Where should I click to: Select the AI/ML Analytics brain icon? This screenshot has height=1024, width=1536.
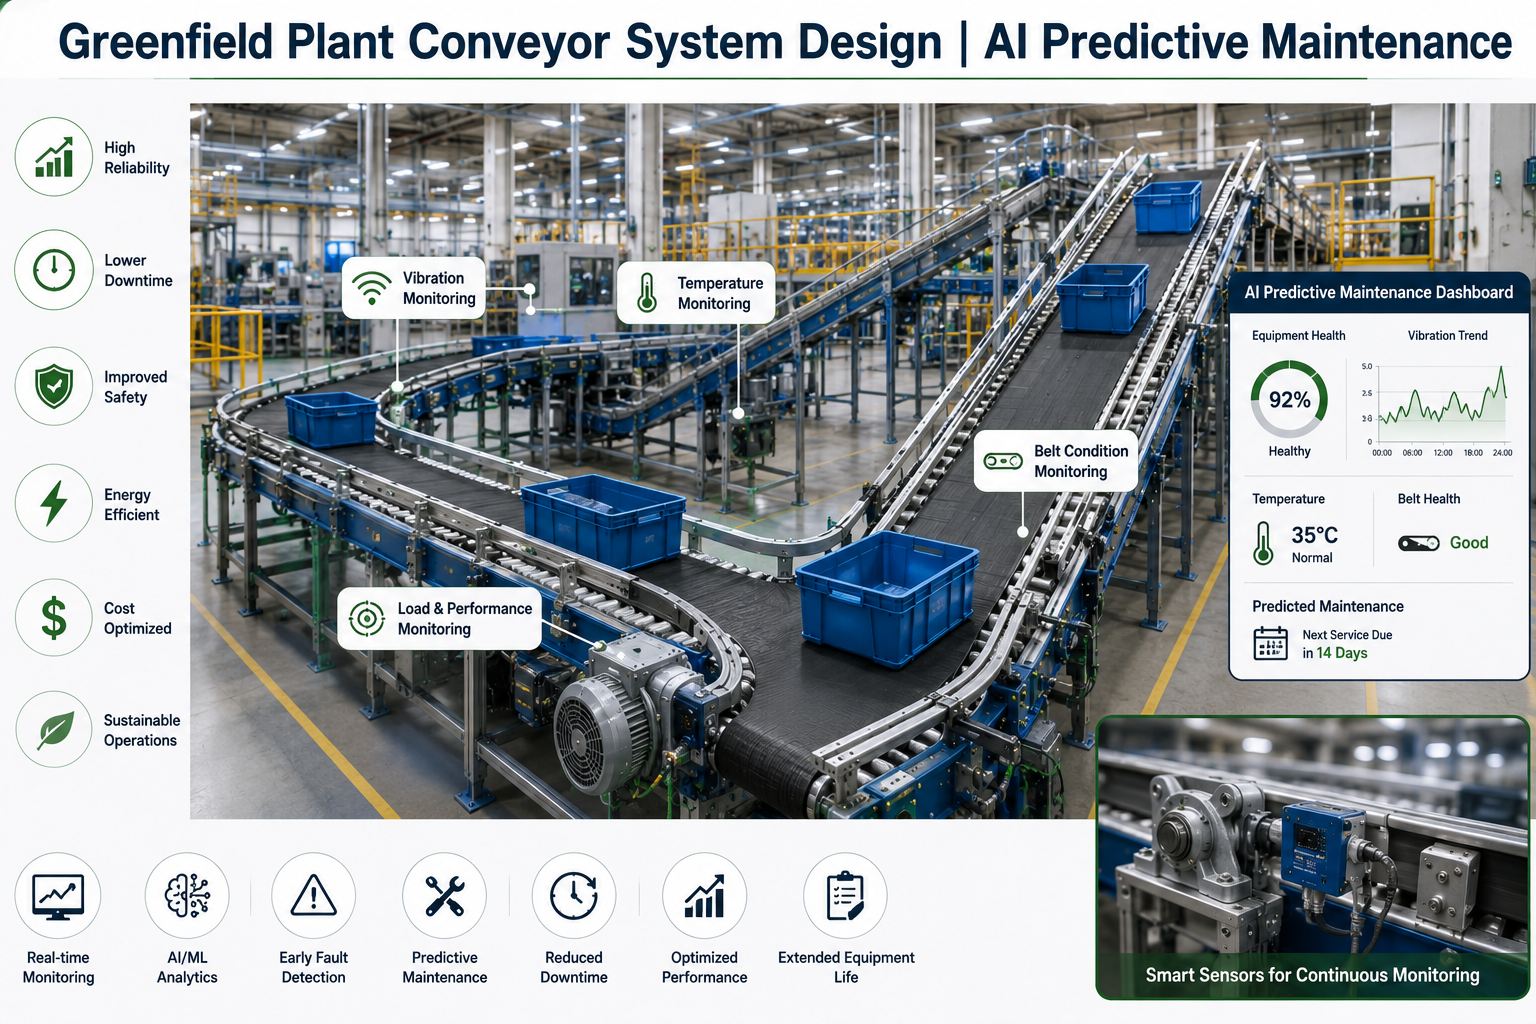187,895
